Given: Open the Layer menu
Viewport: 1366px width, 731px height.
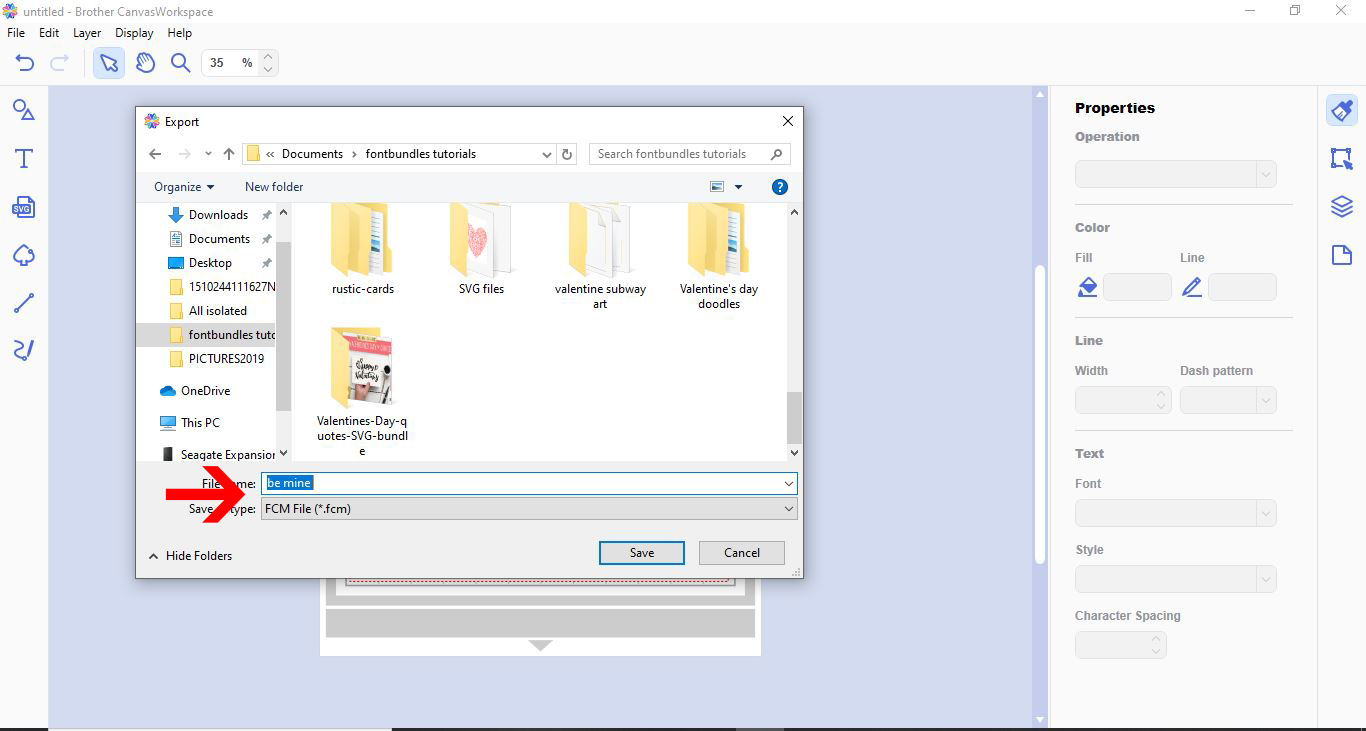Looking at the screenshot, I should [x=86, y=32].
